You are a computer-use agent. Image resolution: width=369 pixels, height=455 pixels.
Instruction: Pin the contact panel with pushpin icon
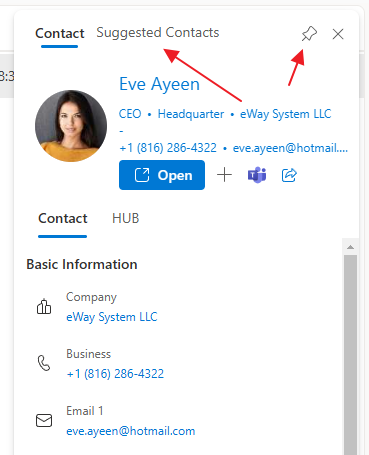tap(309, 34)
